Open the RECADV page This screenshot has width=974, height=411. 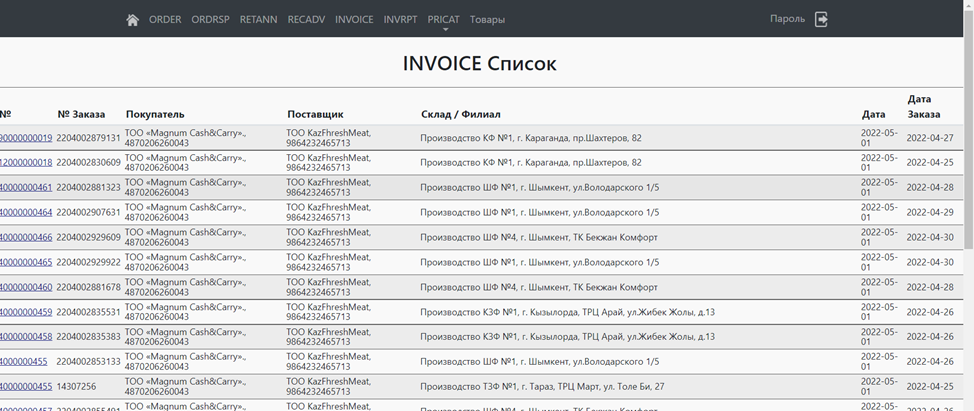306,20
